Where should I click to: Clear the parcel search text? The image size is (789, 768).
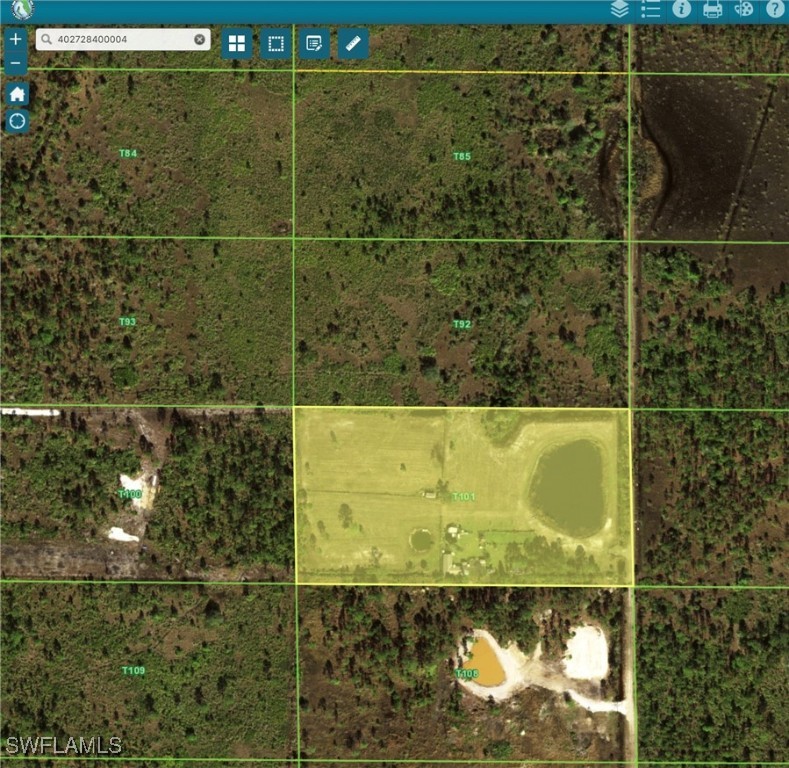(199, 39)
